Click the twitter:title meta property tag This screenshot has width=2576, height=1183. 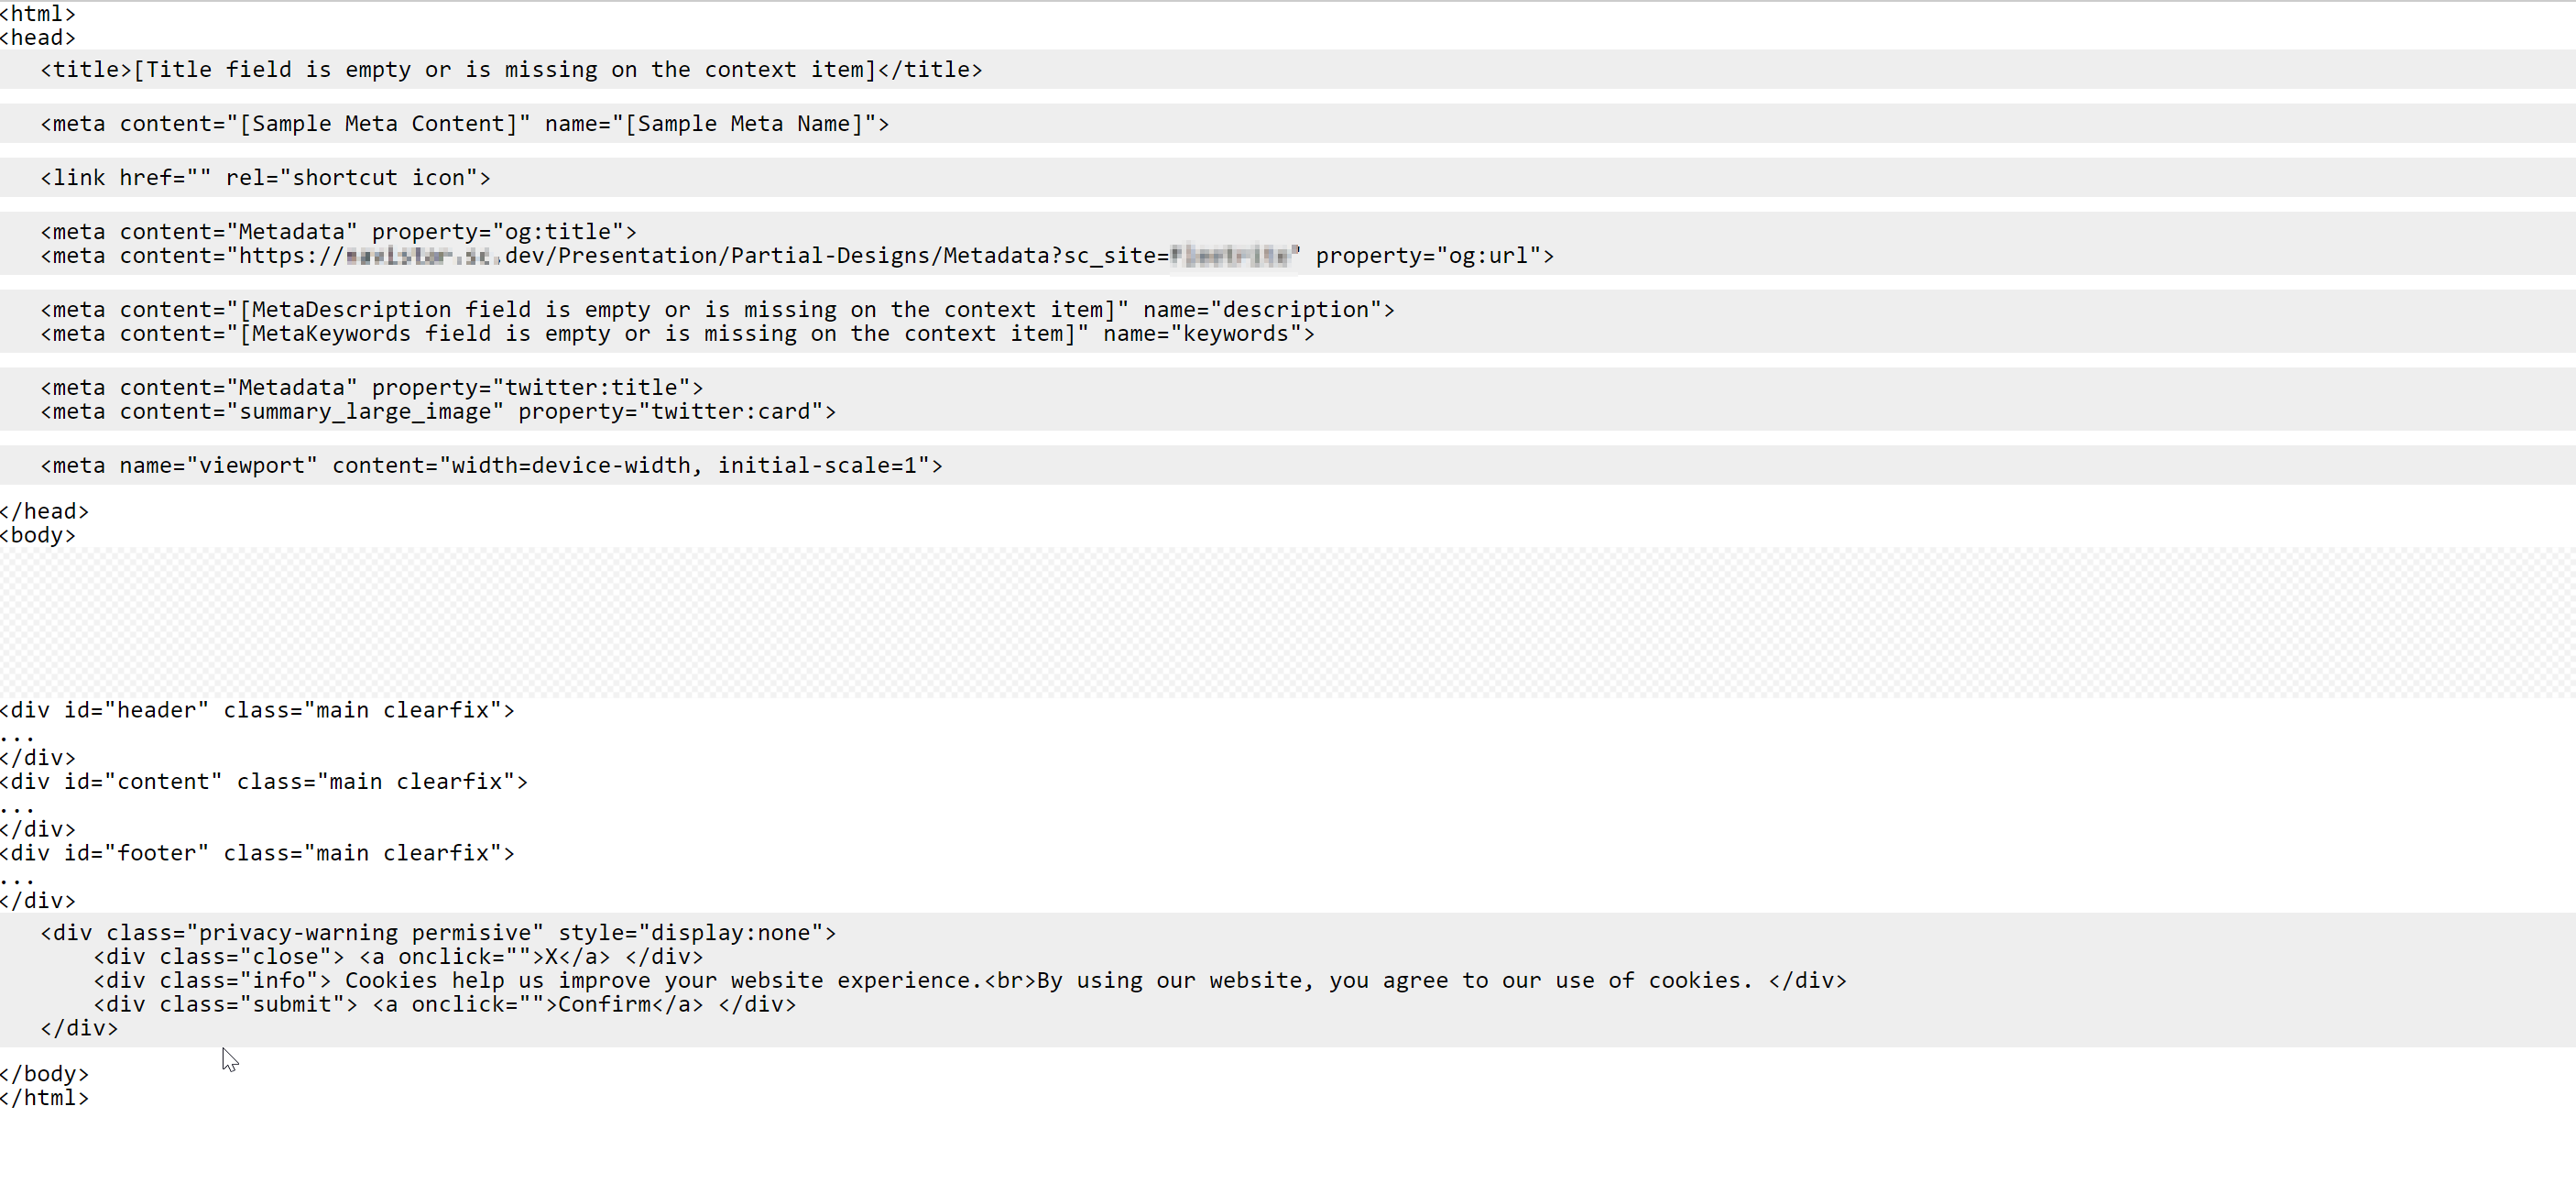tap(370, 388)
